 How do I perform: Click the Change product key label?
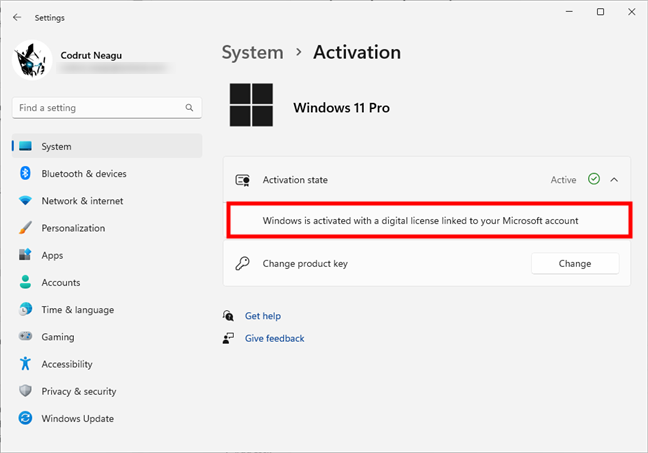(305, 264)
